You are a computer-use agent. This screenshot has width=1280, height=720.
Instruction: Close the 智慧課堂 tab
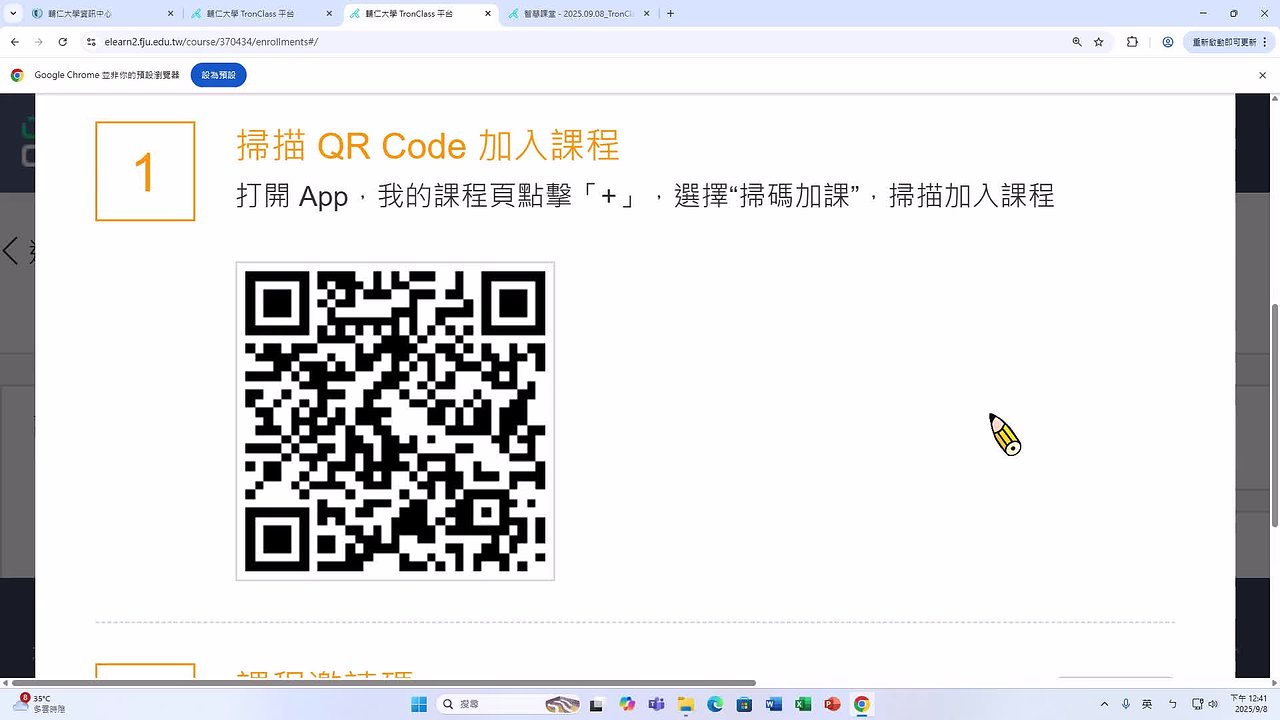pyautogui.click(x=645, y=14)
